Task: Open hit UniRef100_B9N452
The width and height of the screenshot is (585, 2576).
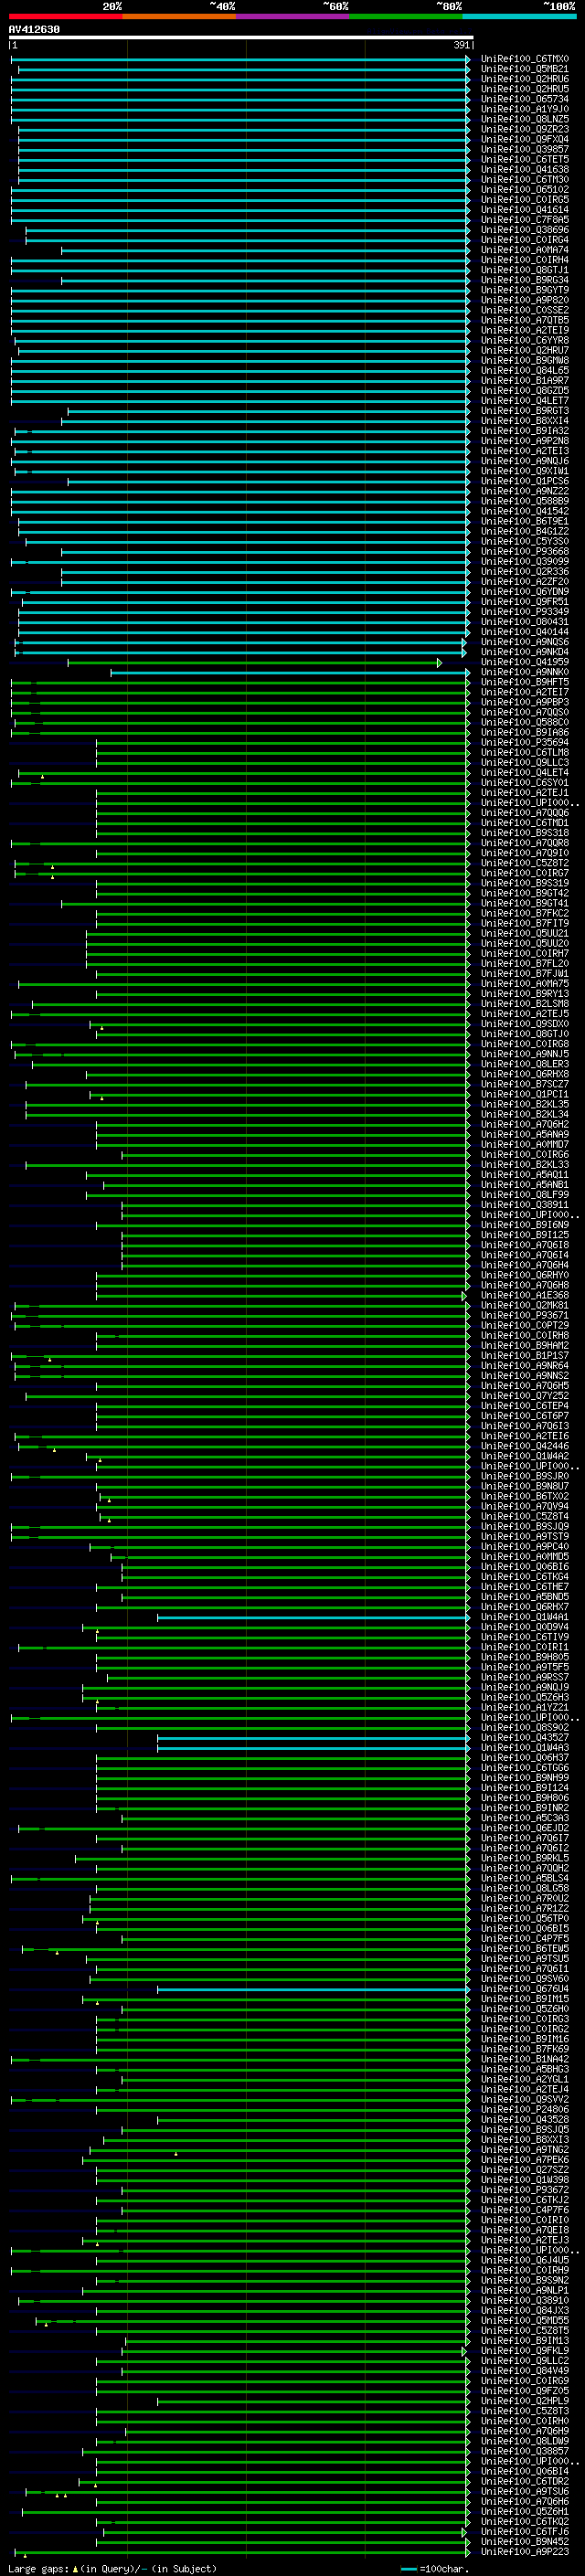Action: [525, 2542]
